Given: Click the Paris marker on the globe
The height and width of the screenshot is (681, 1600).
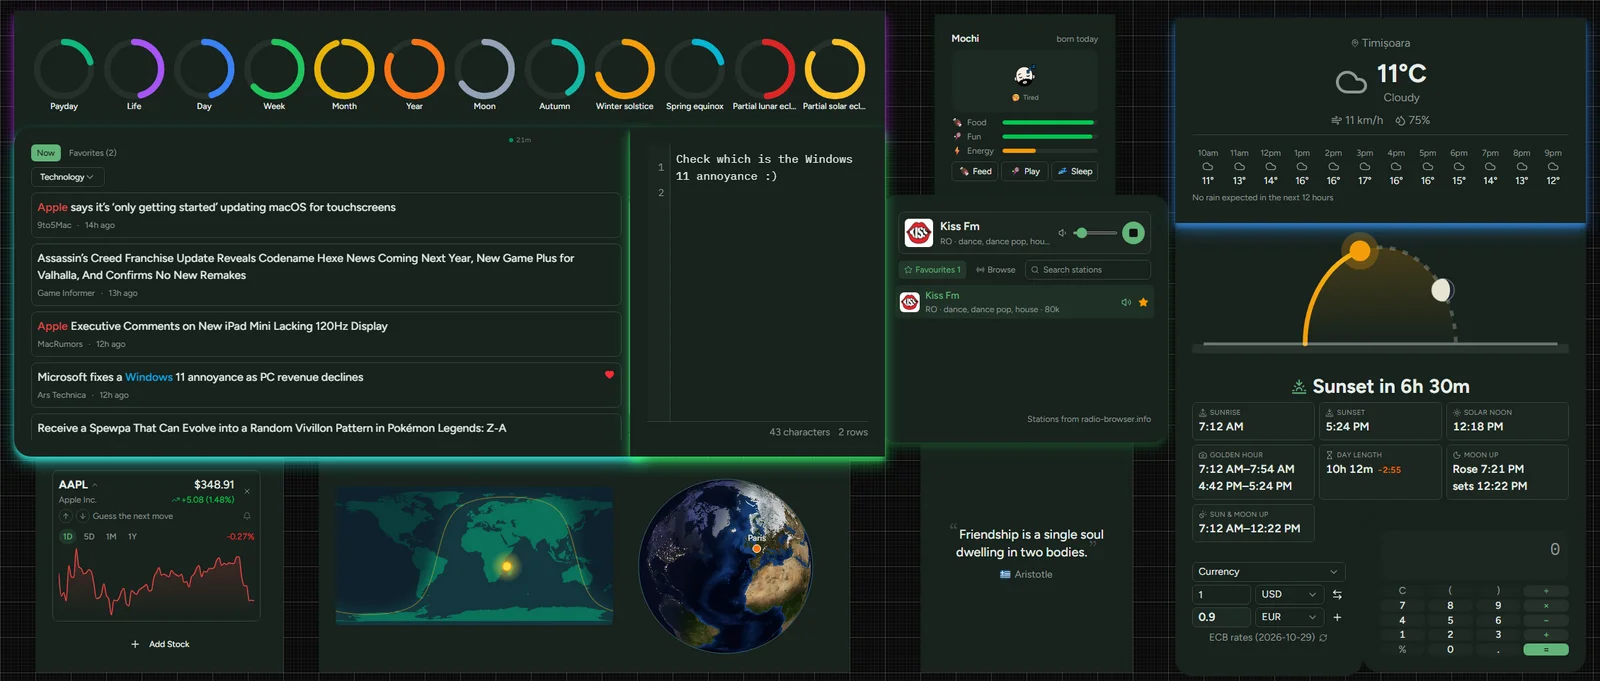Looking at the screenshot, I should click(x=757, y=548).
